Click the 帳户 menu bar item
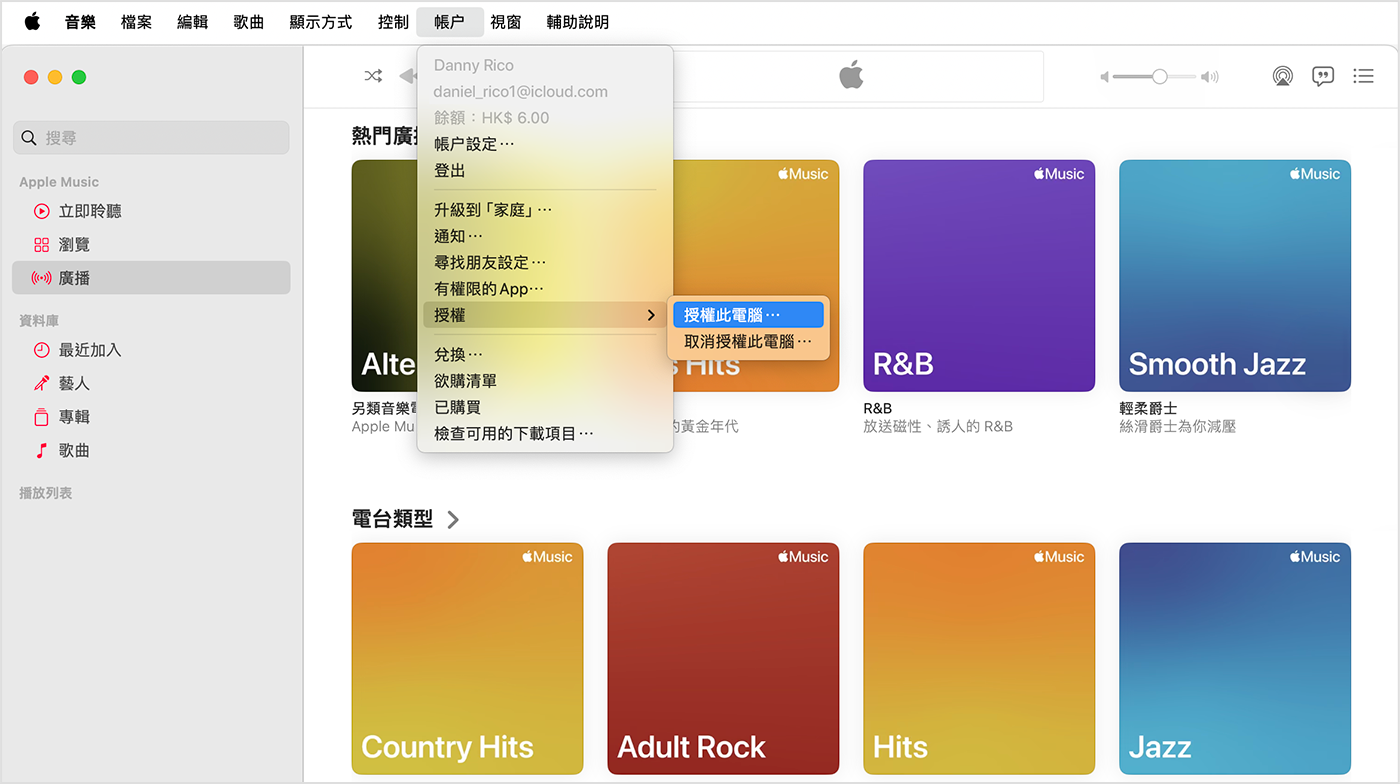The height and width of the screenshot is (784, 1400). coord(449,22)
